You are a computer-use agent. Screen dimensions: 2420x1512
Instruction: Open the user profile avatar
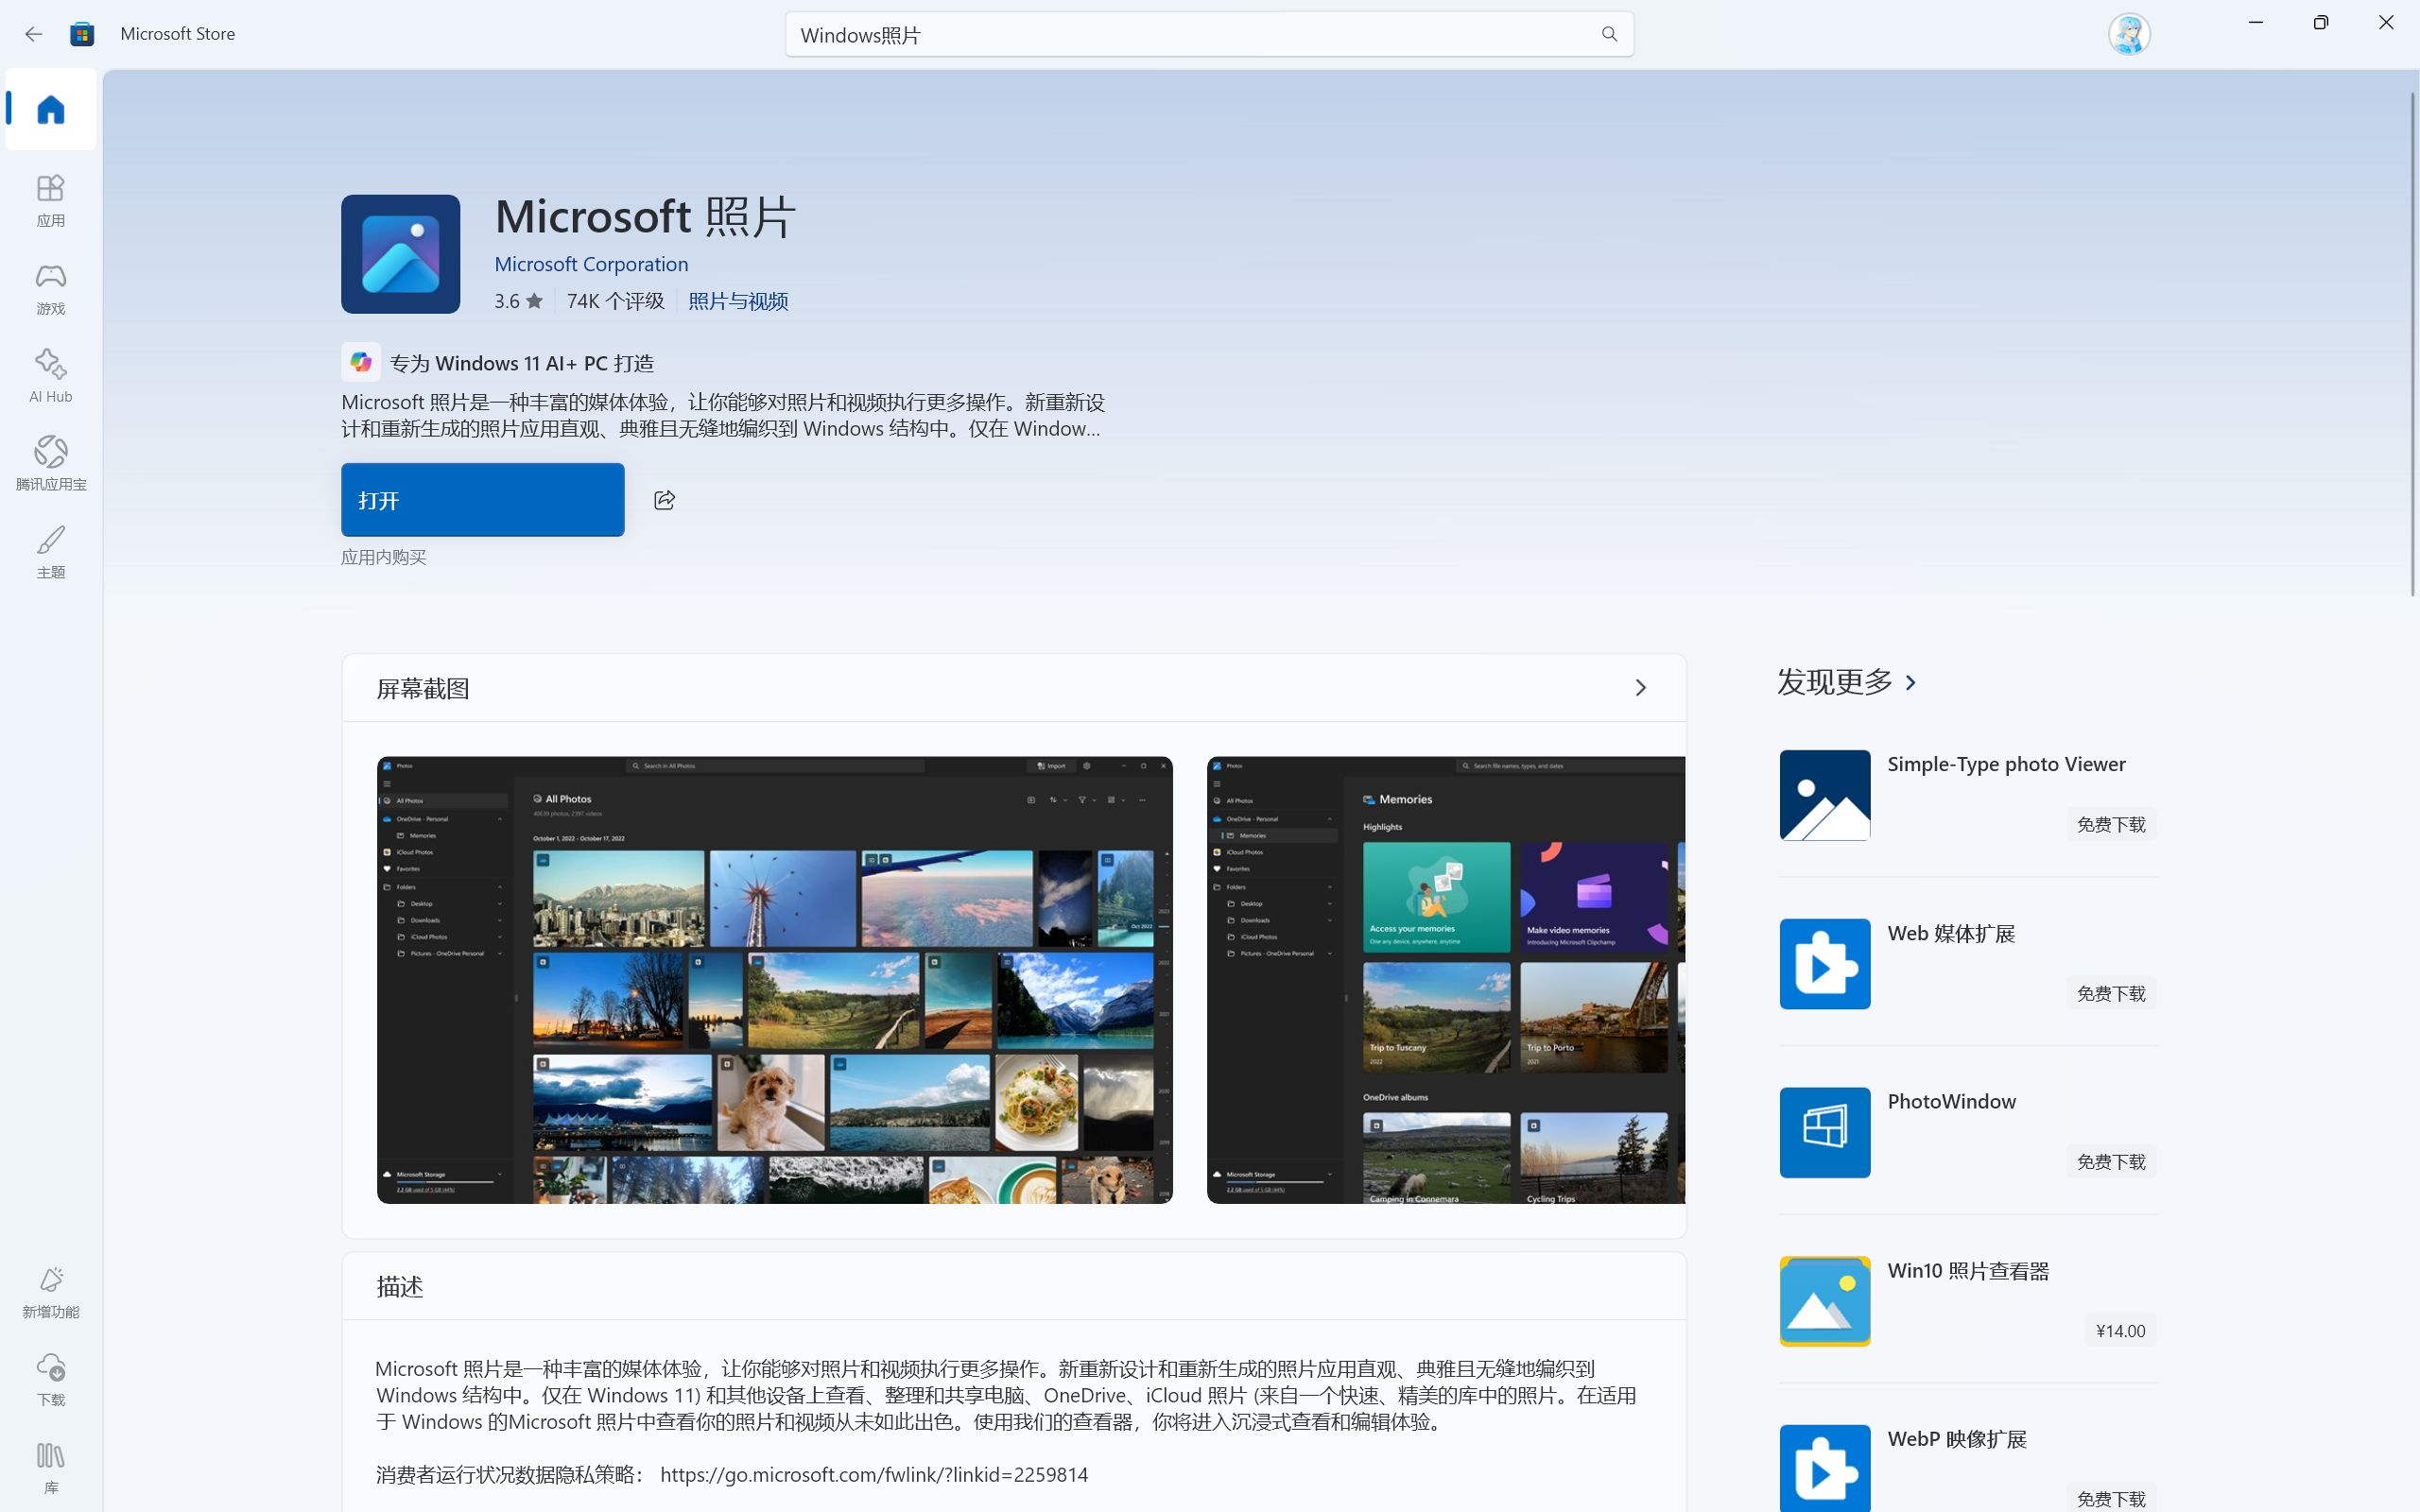(2129, 34)
